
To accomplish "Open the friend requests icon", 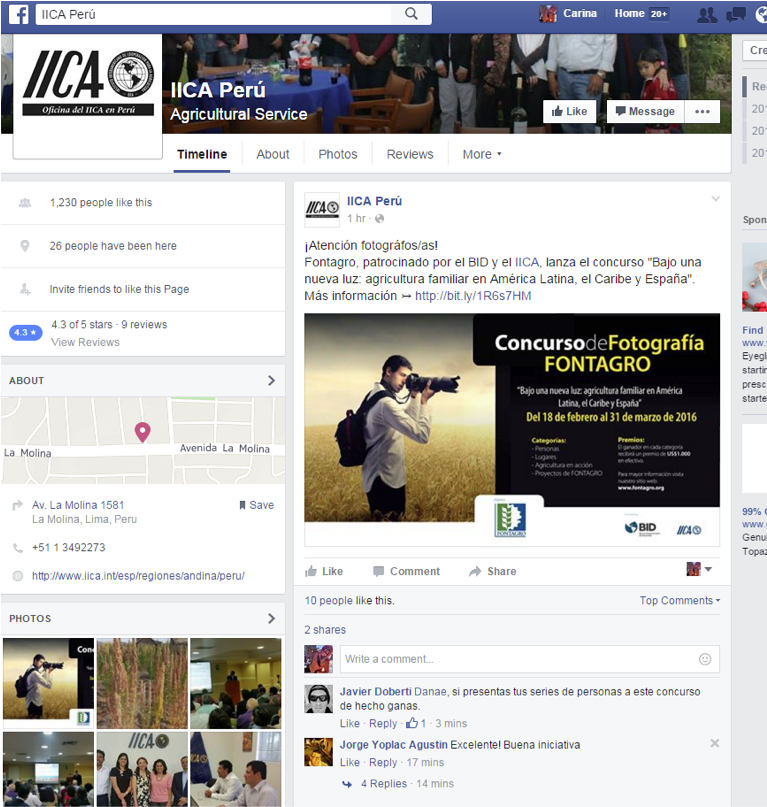I will click(707, 14).
